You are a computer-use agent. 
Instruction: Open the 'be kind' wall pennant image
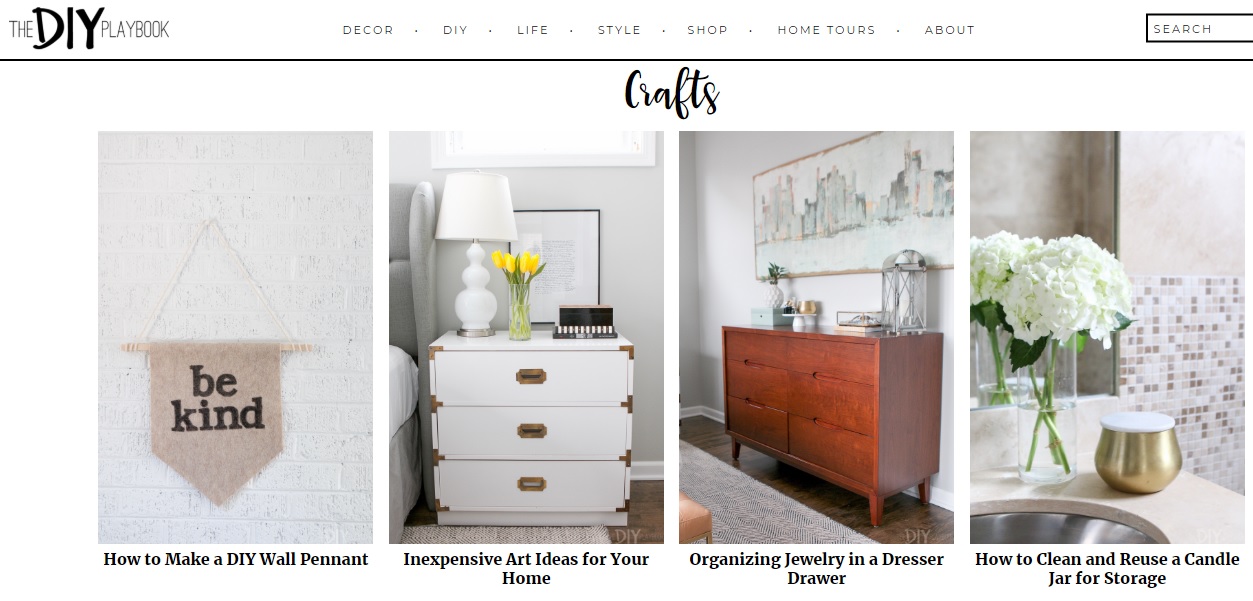coord(235,337)
